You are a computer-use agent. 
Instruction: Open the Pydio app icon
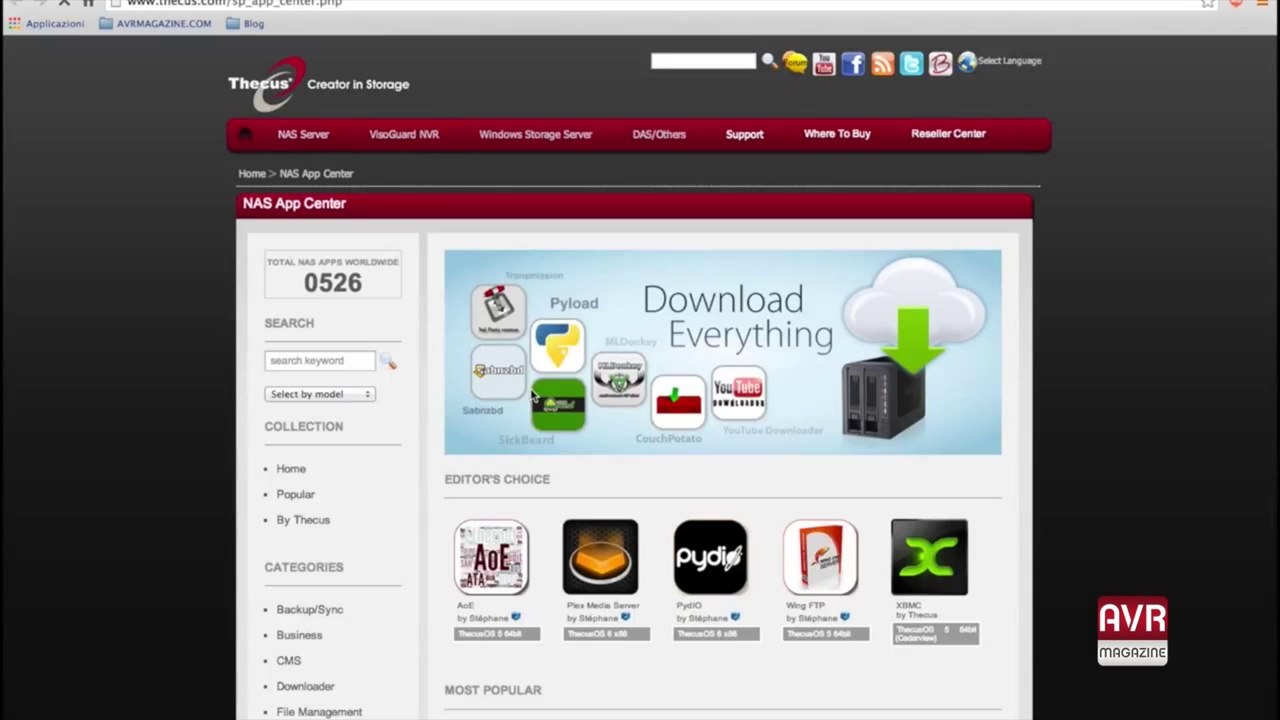[710, 557]
